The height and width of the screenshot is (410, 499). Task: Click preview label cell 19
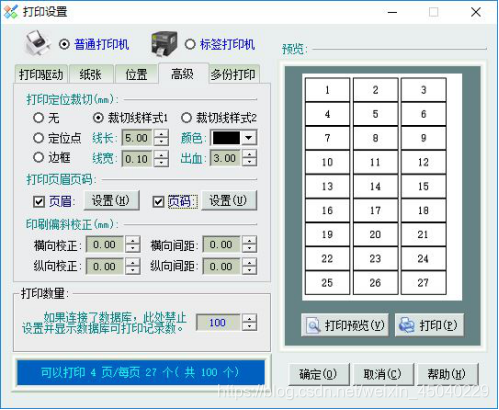click(327, 234)
